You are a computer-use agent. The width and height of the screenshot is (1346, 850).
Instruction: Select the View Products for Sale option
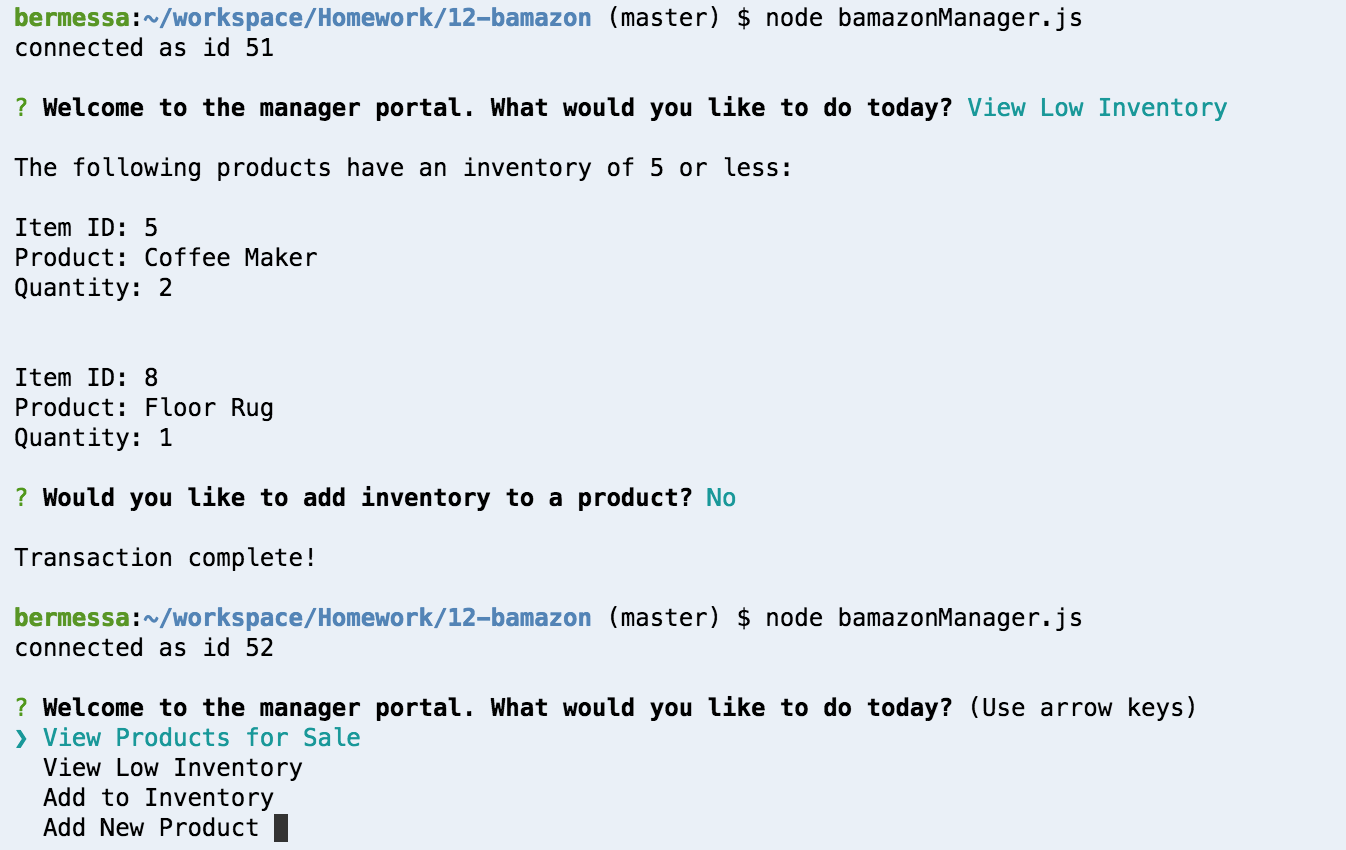(202, 738)
